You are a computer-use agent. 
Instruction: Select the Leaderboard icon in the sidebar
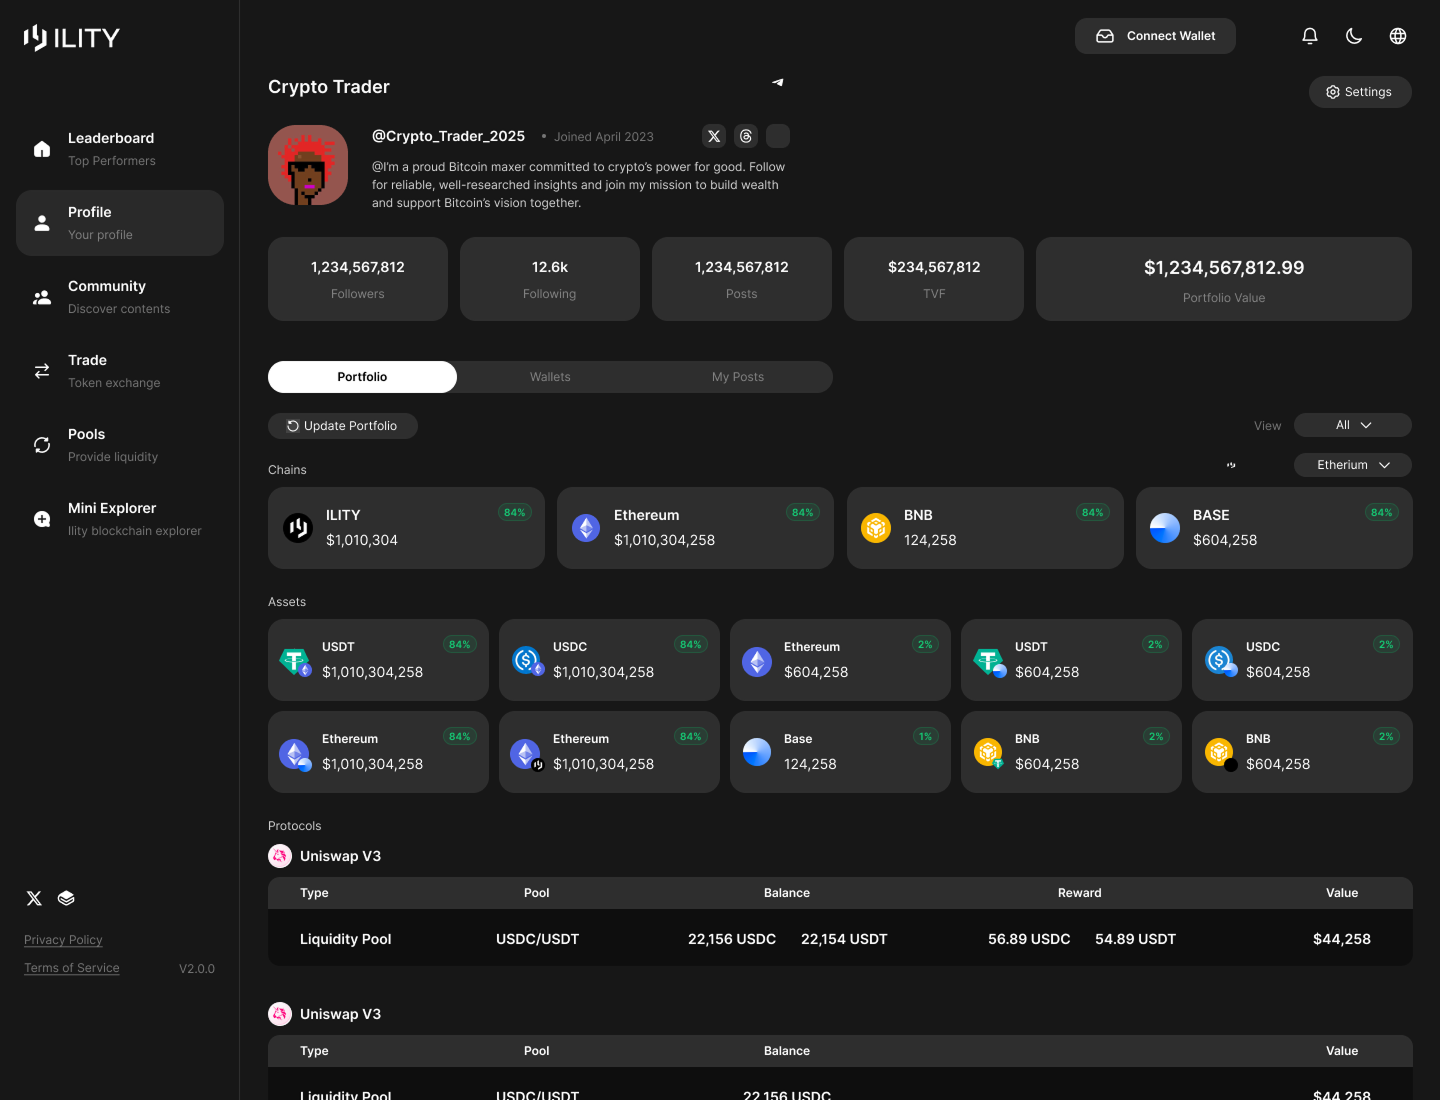pos(41,148)
